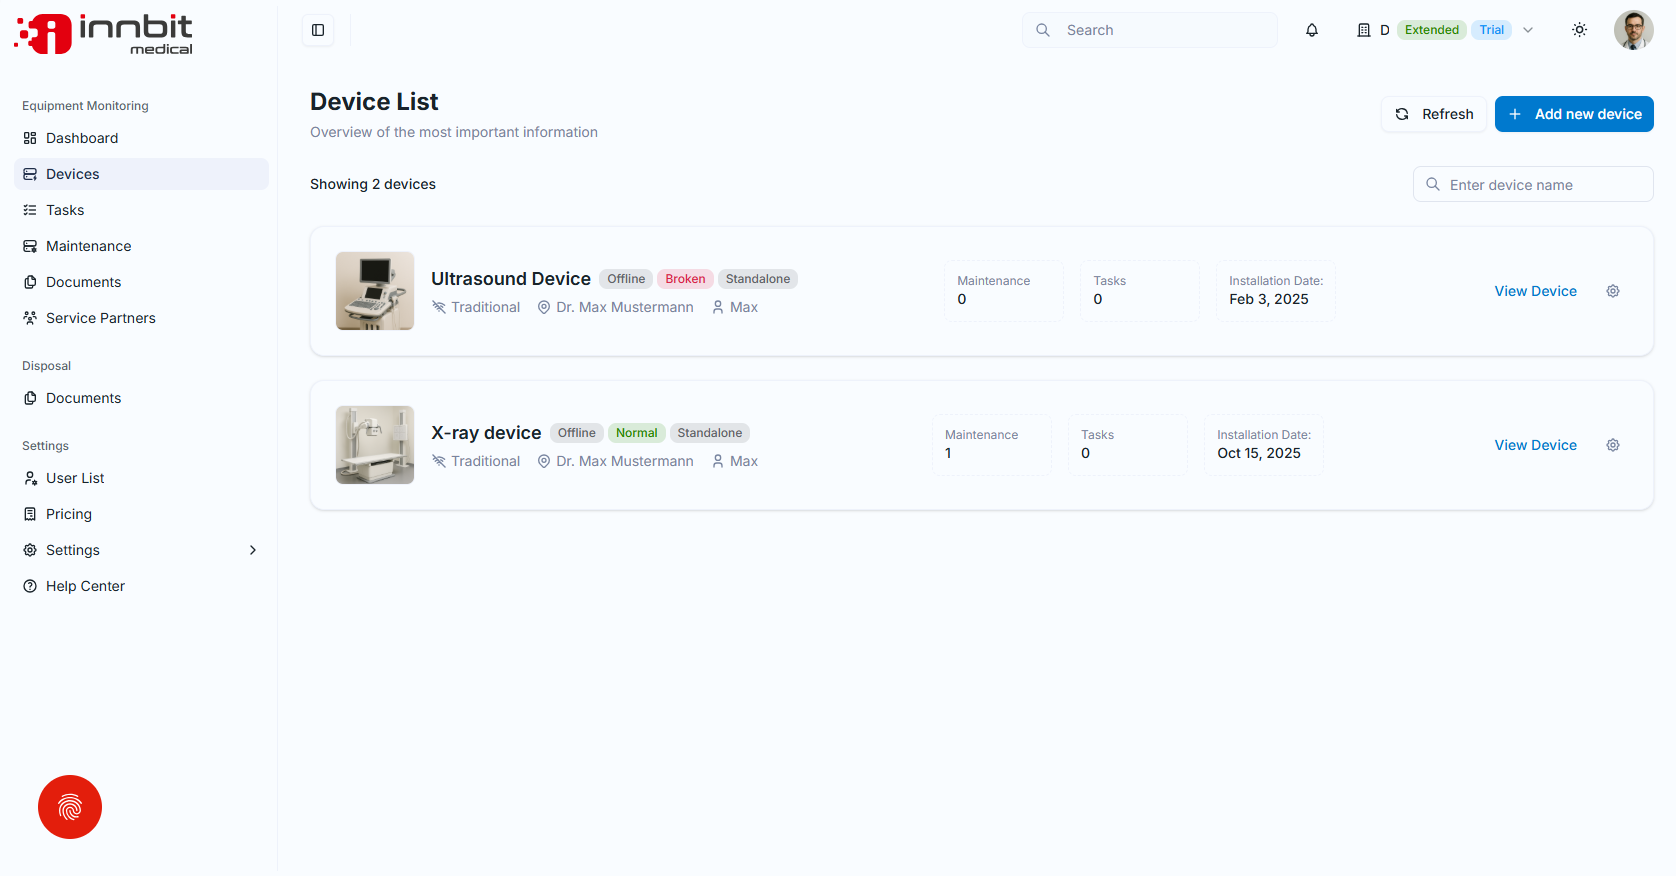Click the Ultrasound Device Tasks count box
Screen dimensions: 1676x876
point(1140,291)
